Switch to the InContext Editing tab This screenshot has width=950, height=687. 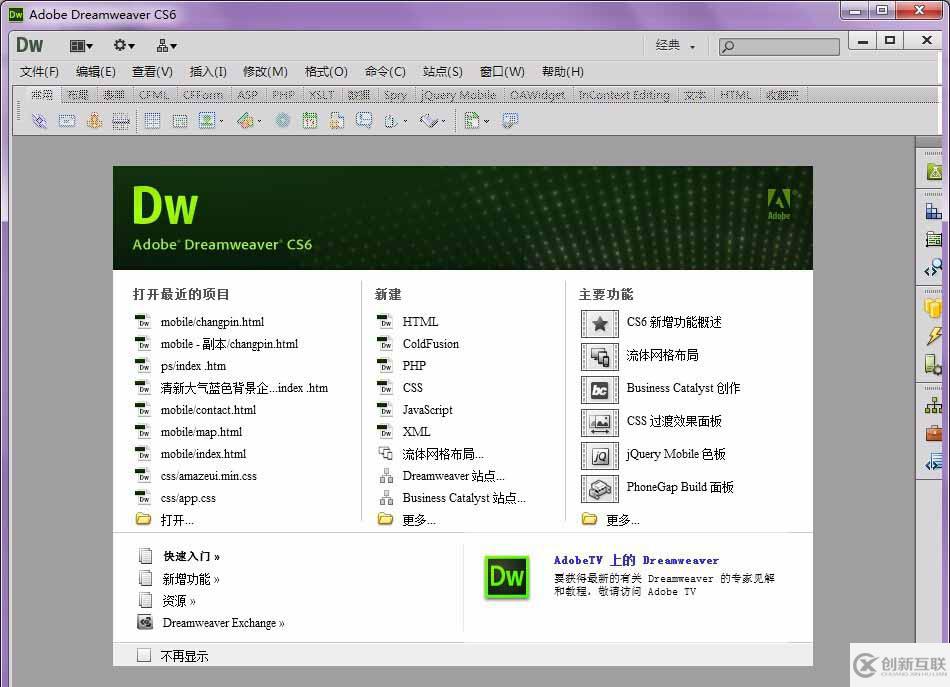pyautogui.click(x=624, y=95)
